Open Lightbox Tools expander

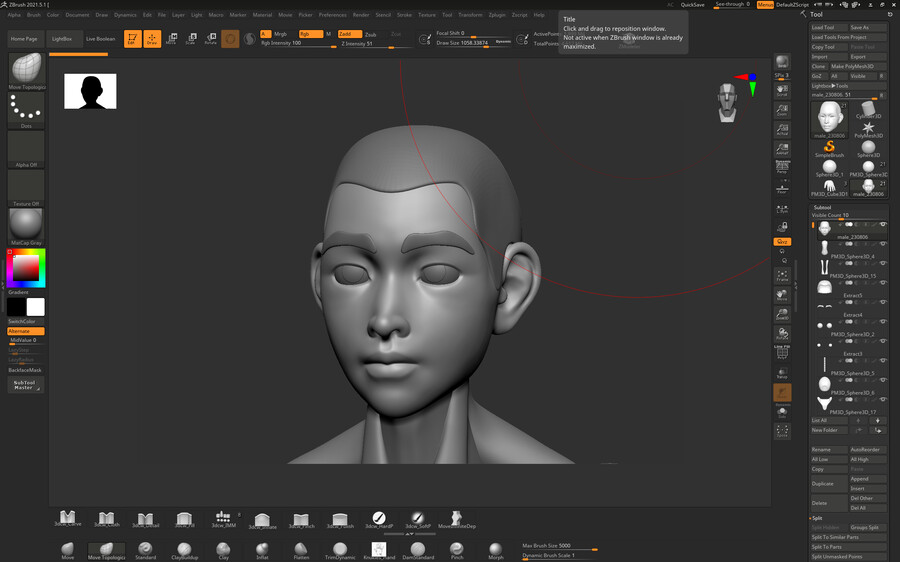[x=829, y=86]
